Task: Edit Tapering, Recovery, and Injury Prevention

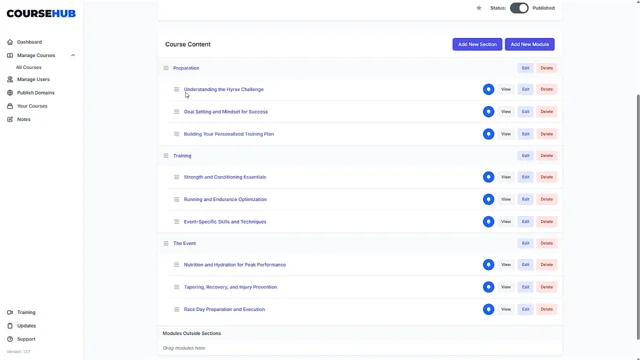Action: tap(525, 287)
